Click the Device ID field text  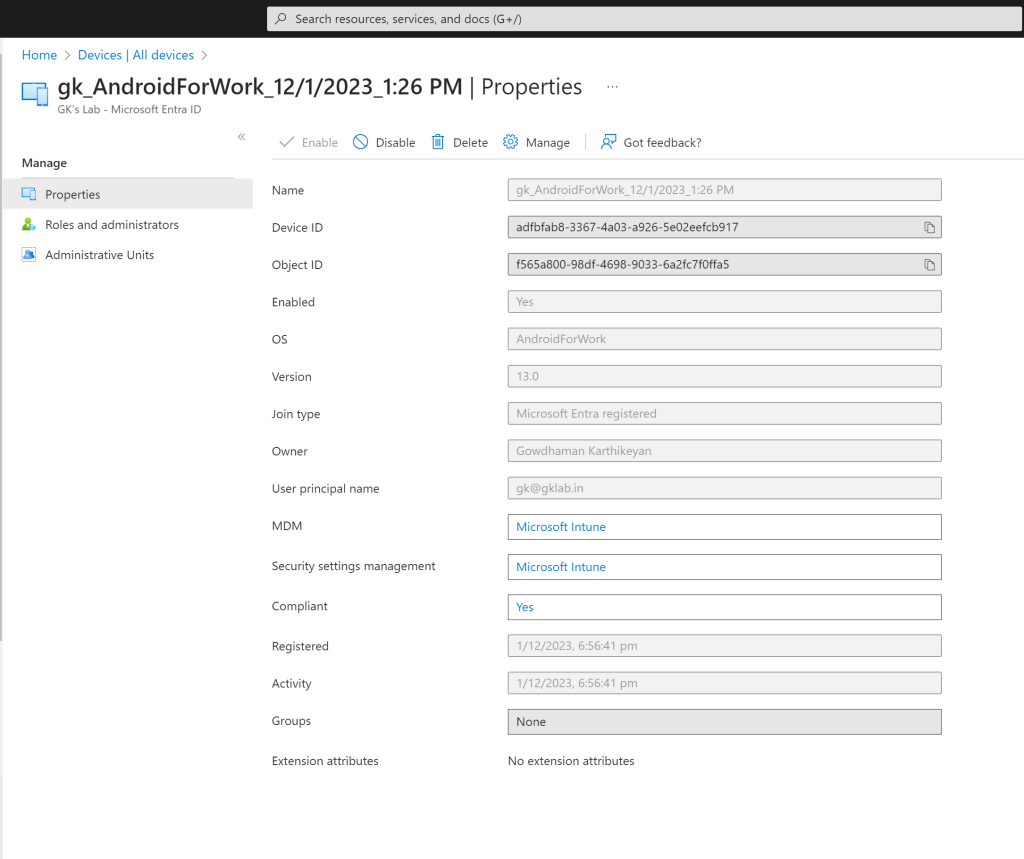(627, 227)
